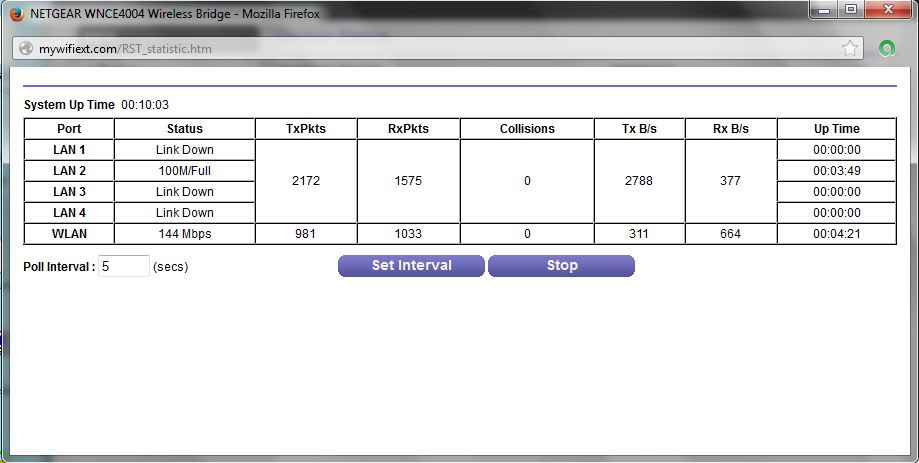This screenshot has width=919, height=463.
Task: Focus the Poll Interval input field
Action: [124, 266]
